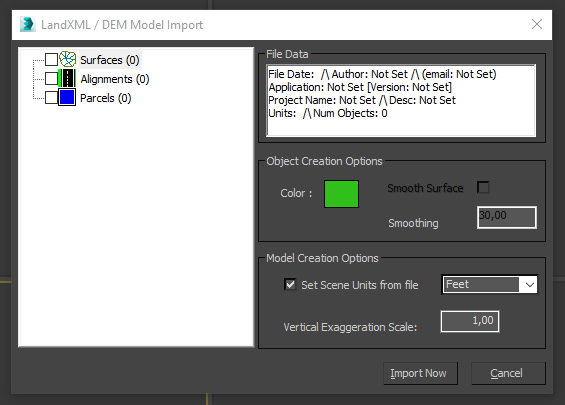Close the LandXML / DEM Model Import dialog
The height and width of the screenshot is (405, 565).
(537, 24)
